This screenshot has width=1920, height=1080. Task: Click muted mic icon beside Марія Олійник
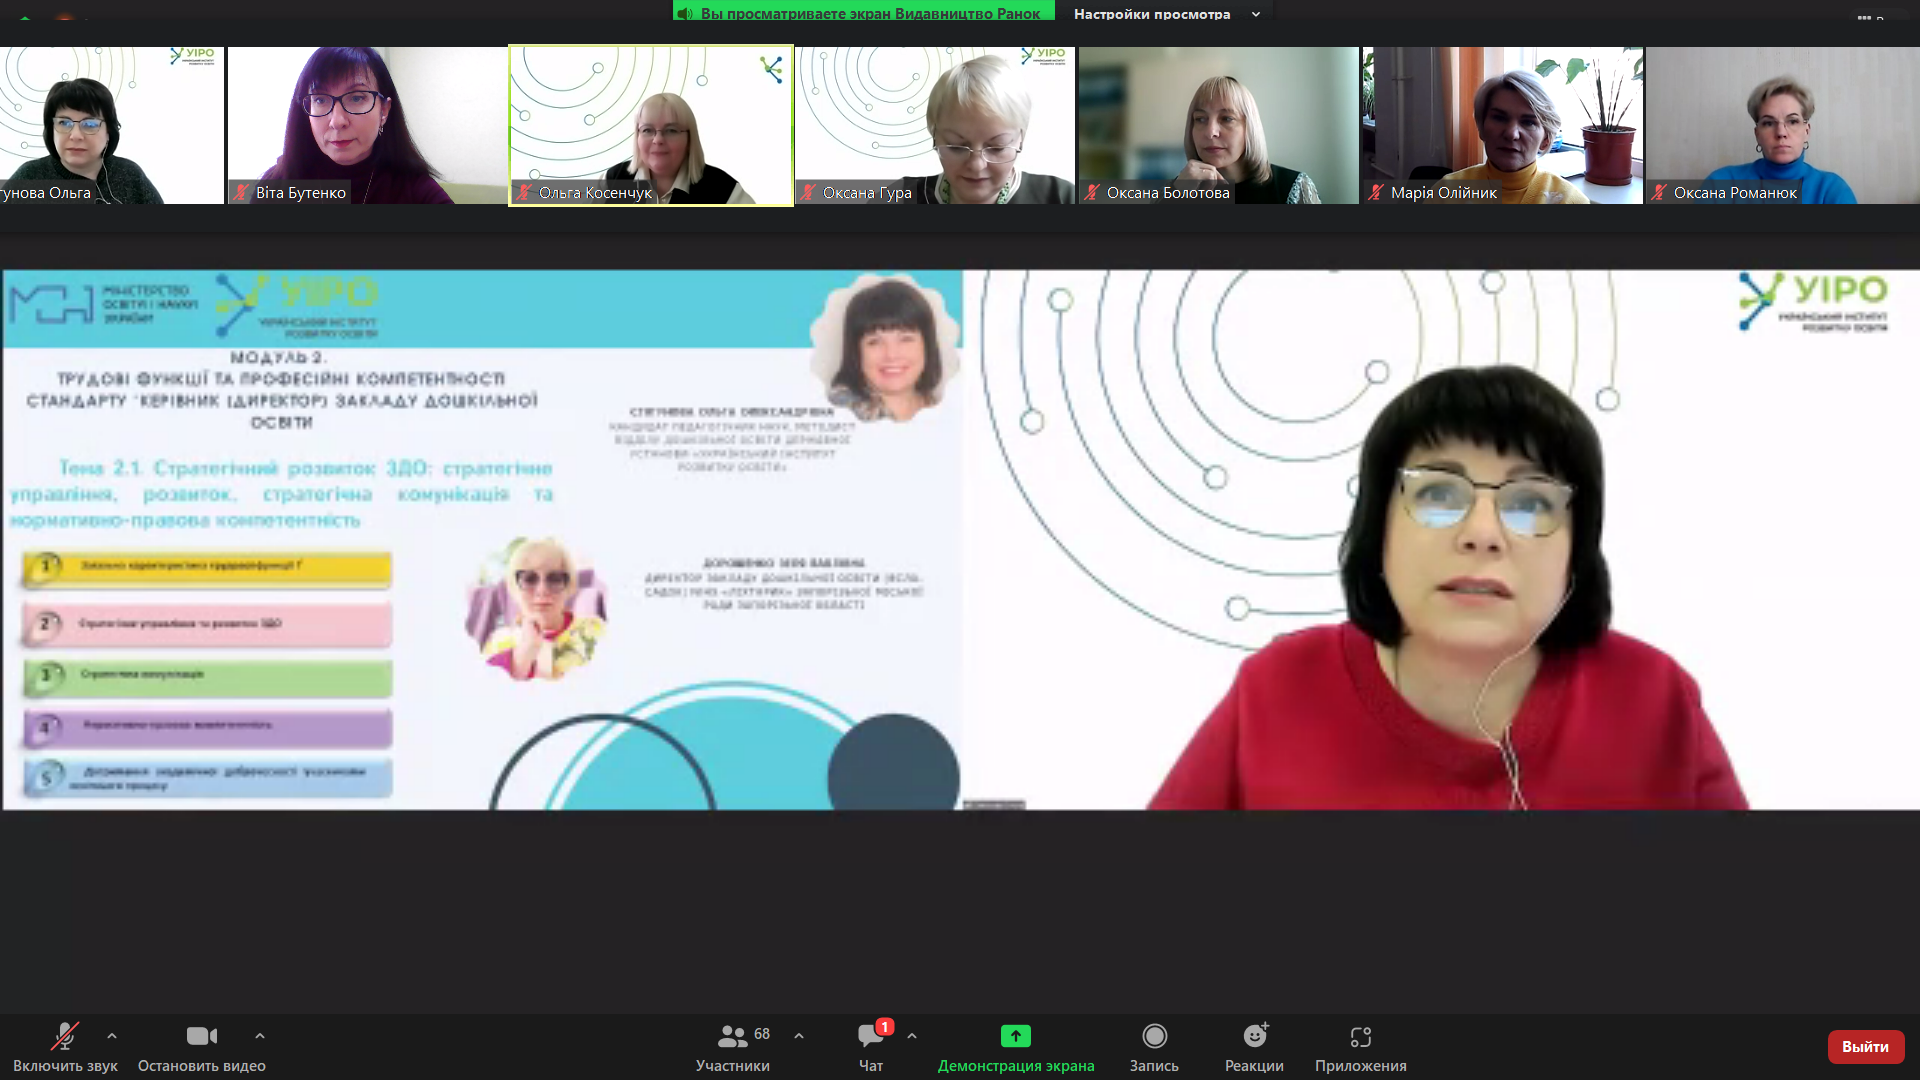point(1376,192)
